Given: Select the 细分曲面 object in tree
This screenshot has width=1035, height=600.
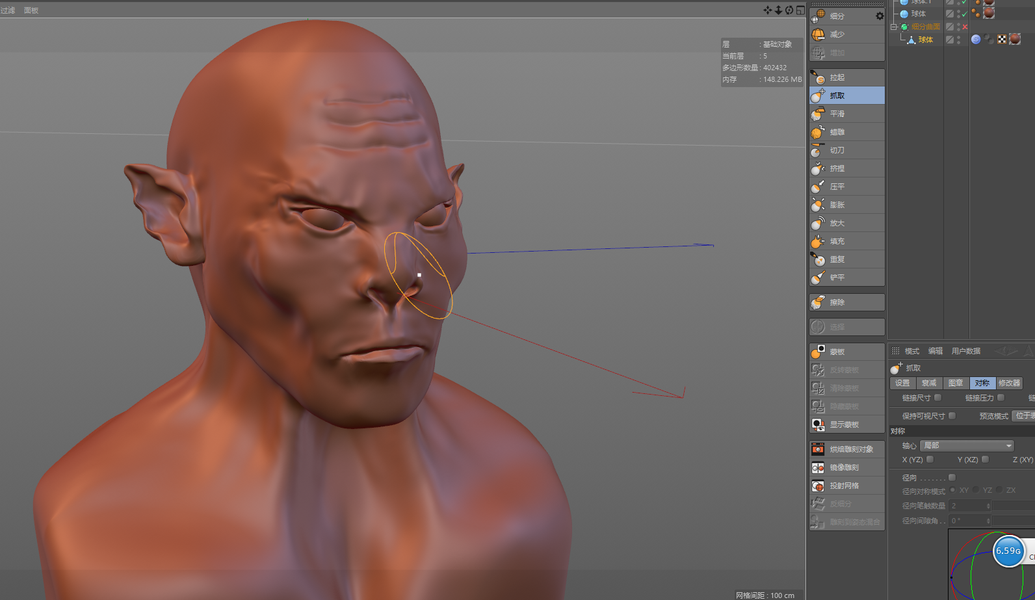Looking at the screenshot, I should point(925,27).
